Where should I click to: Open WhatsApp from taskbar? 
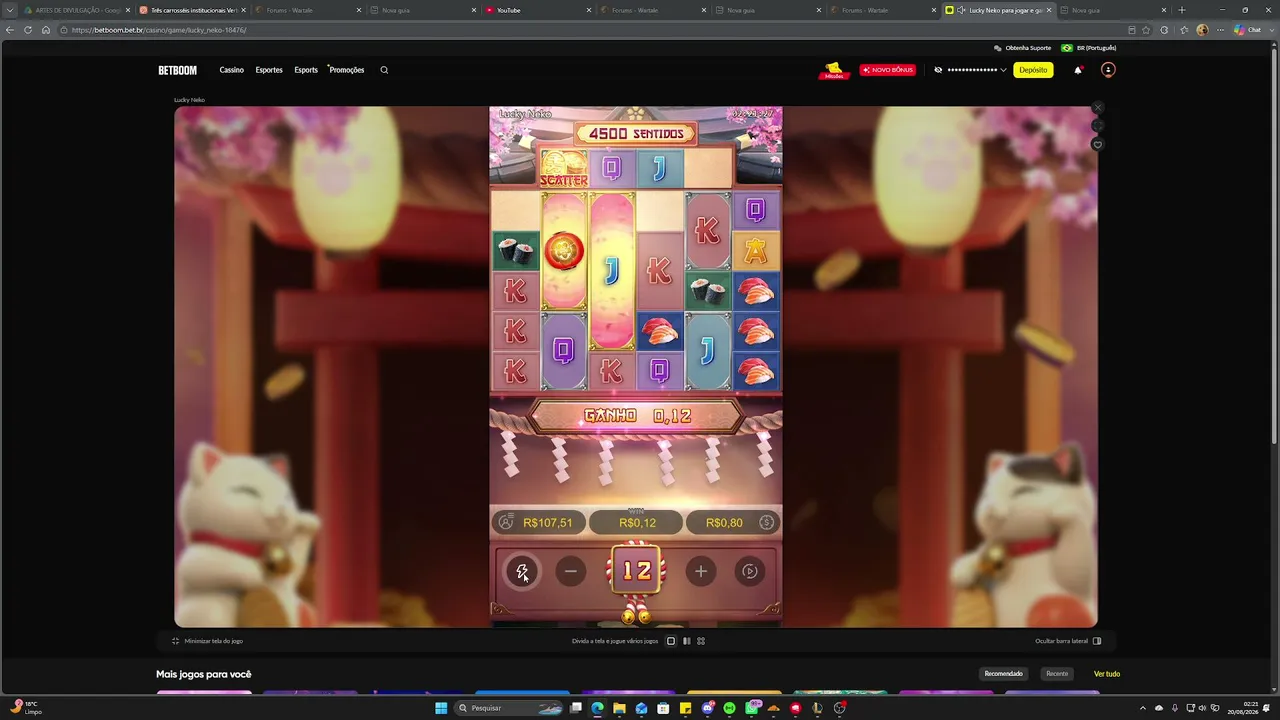(751, 708)
